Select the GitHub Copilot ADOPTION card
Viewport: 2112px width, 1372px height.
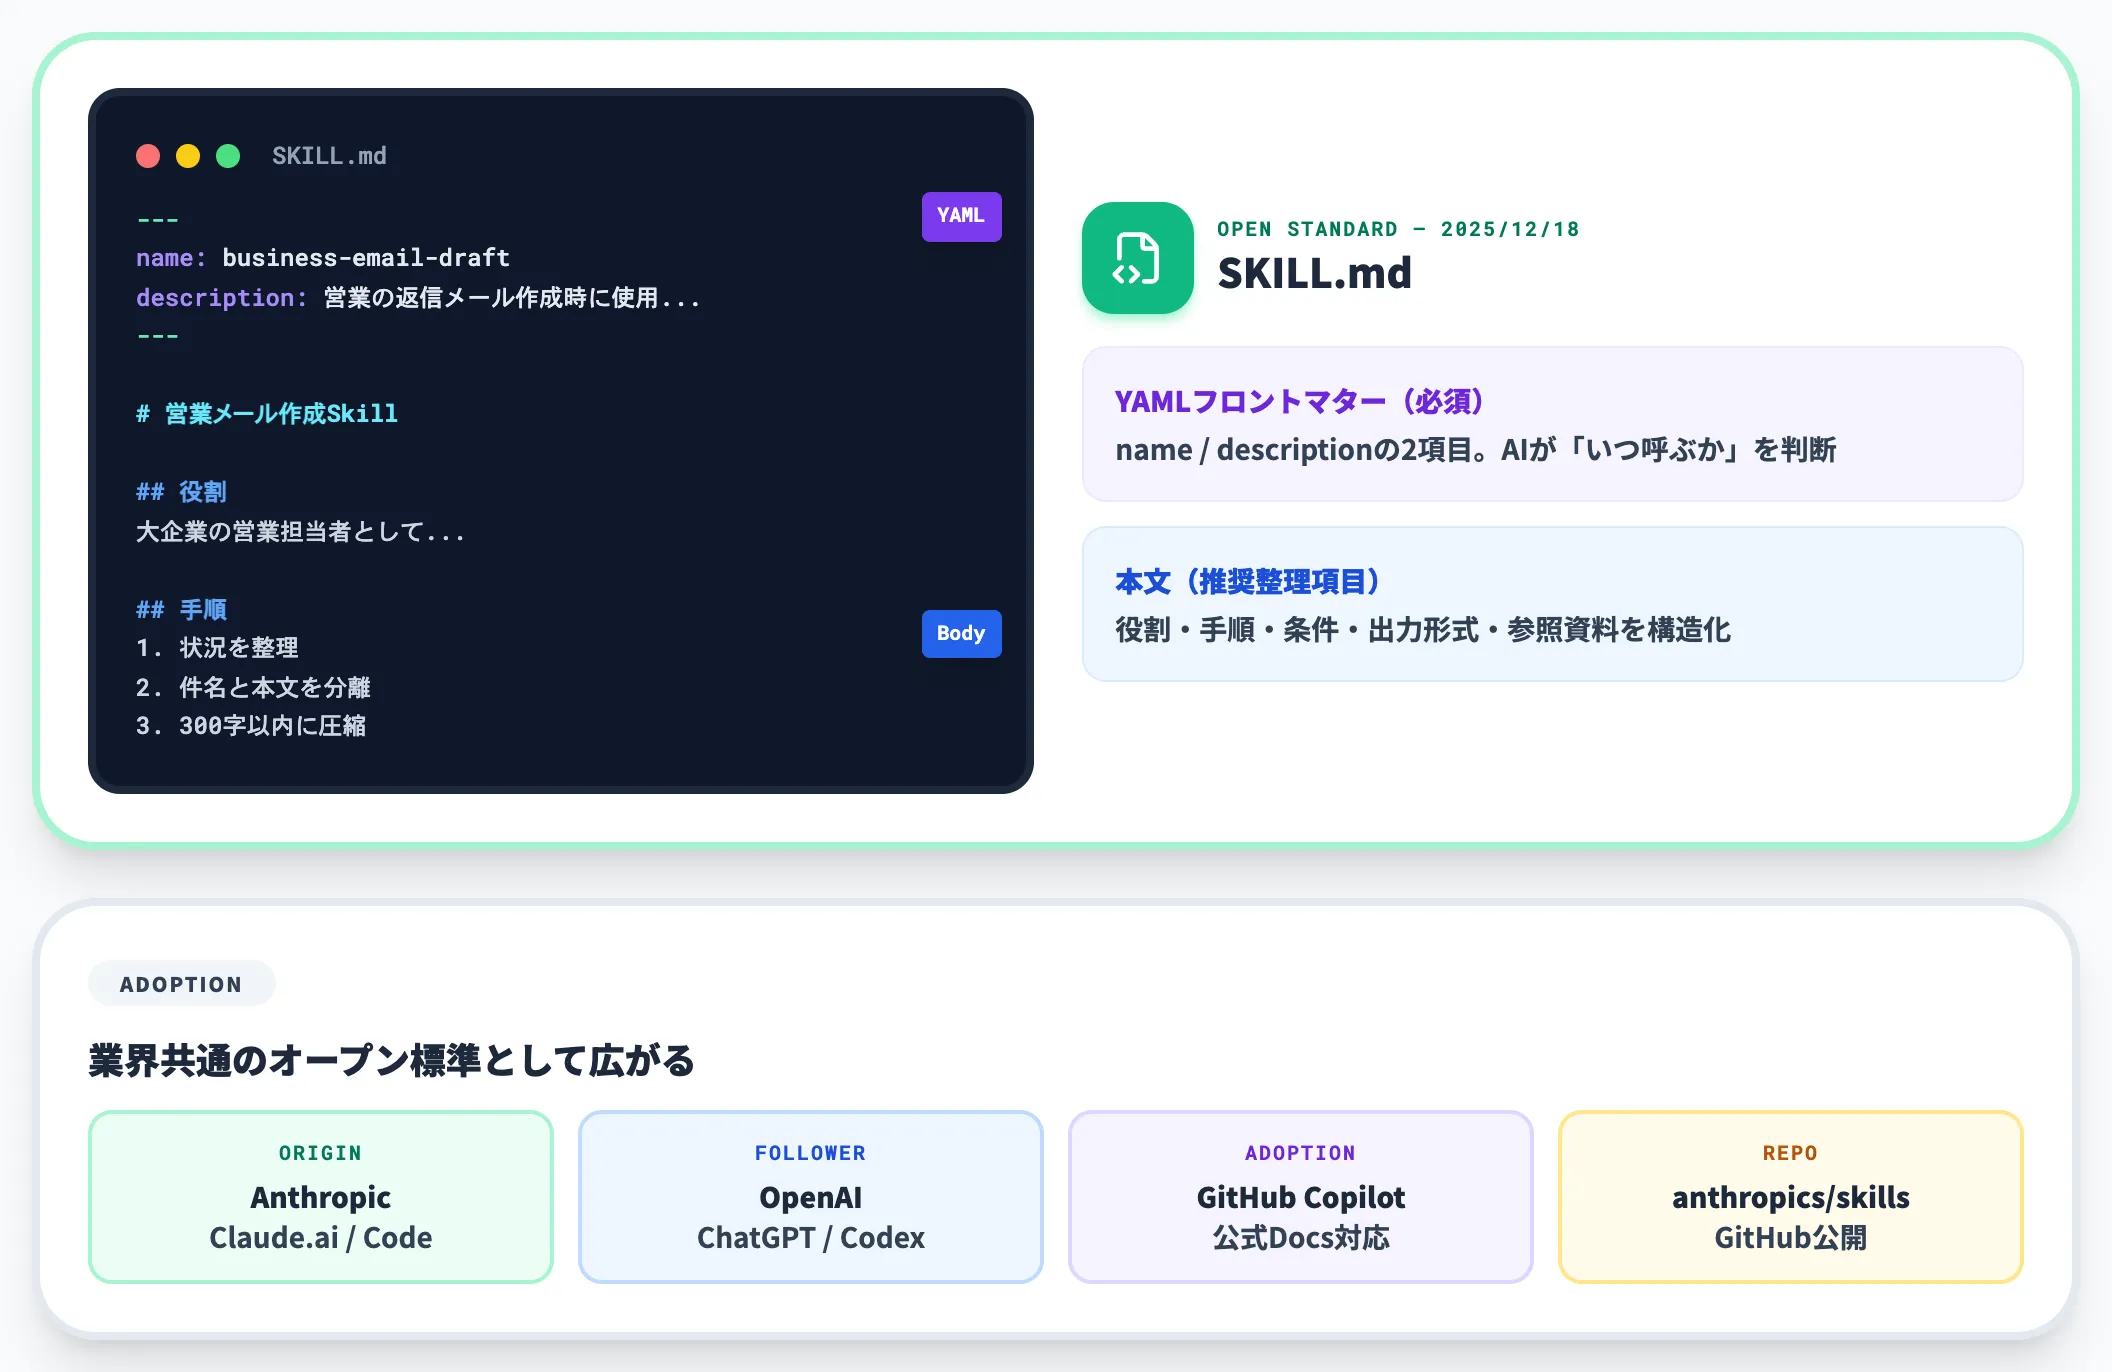1301,1197
